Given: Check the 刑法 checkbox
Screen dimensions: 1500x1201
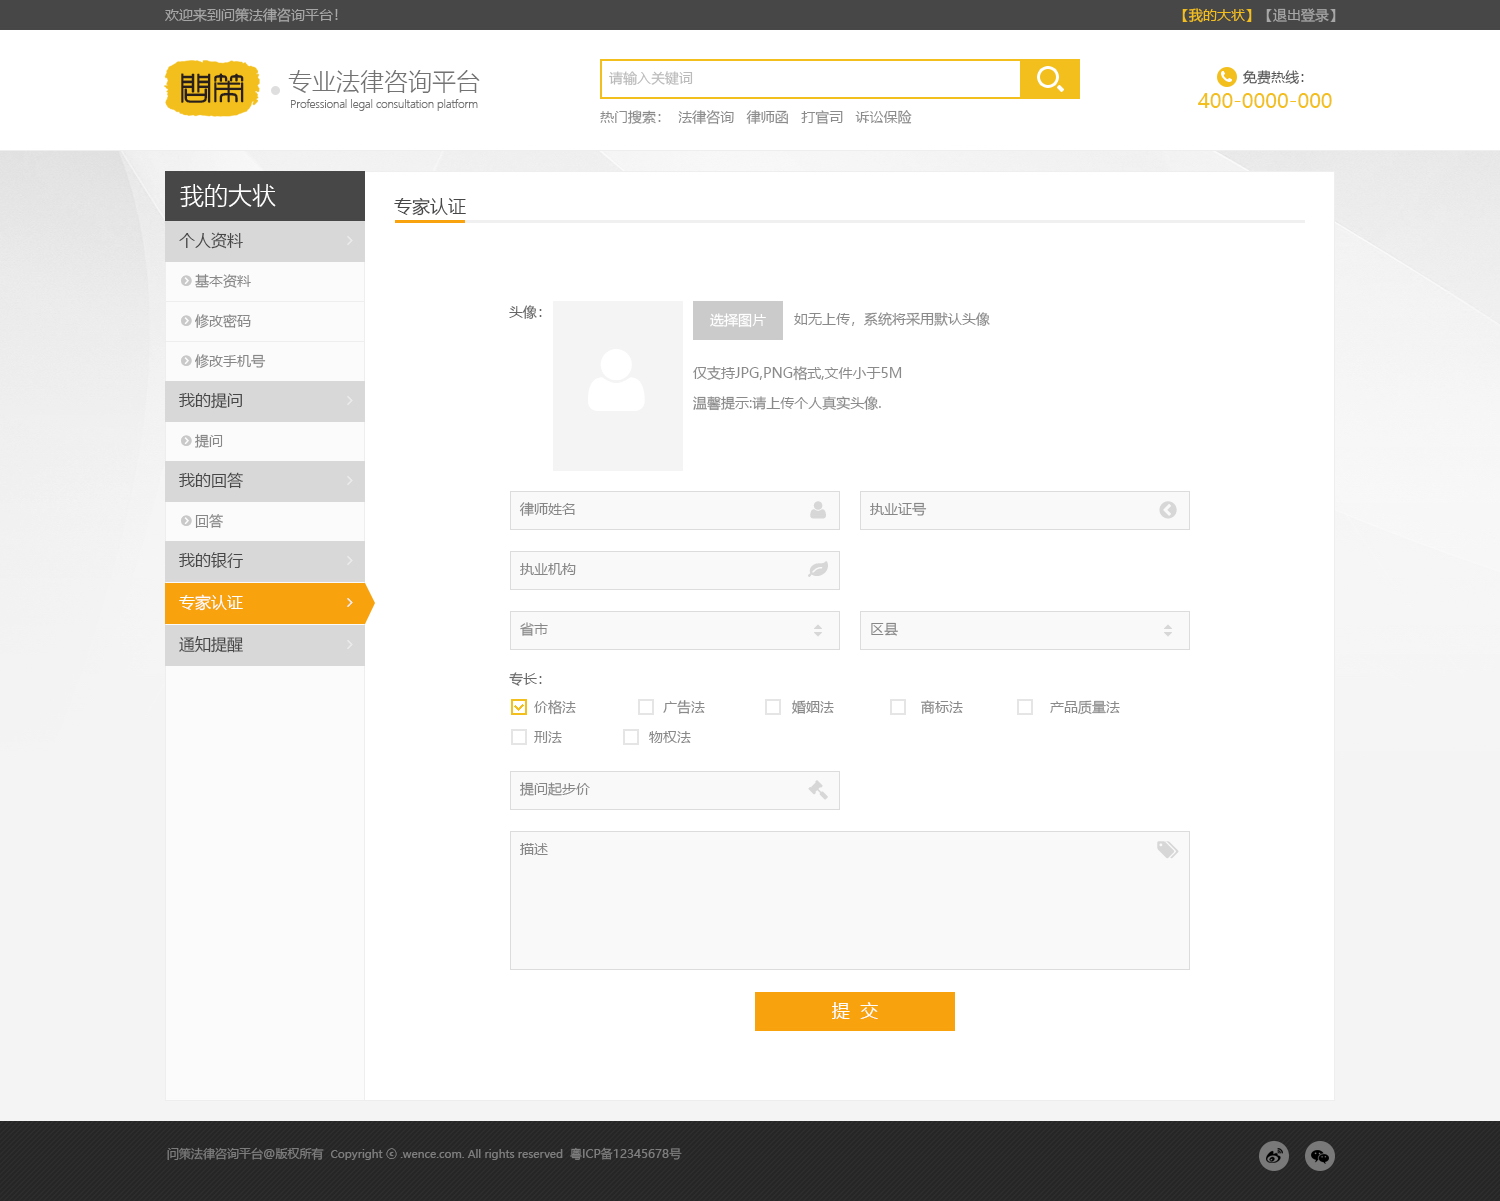Looking at the screenshot, I should click(x=519, y=737).
